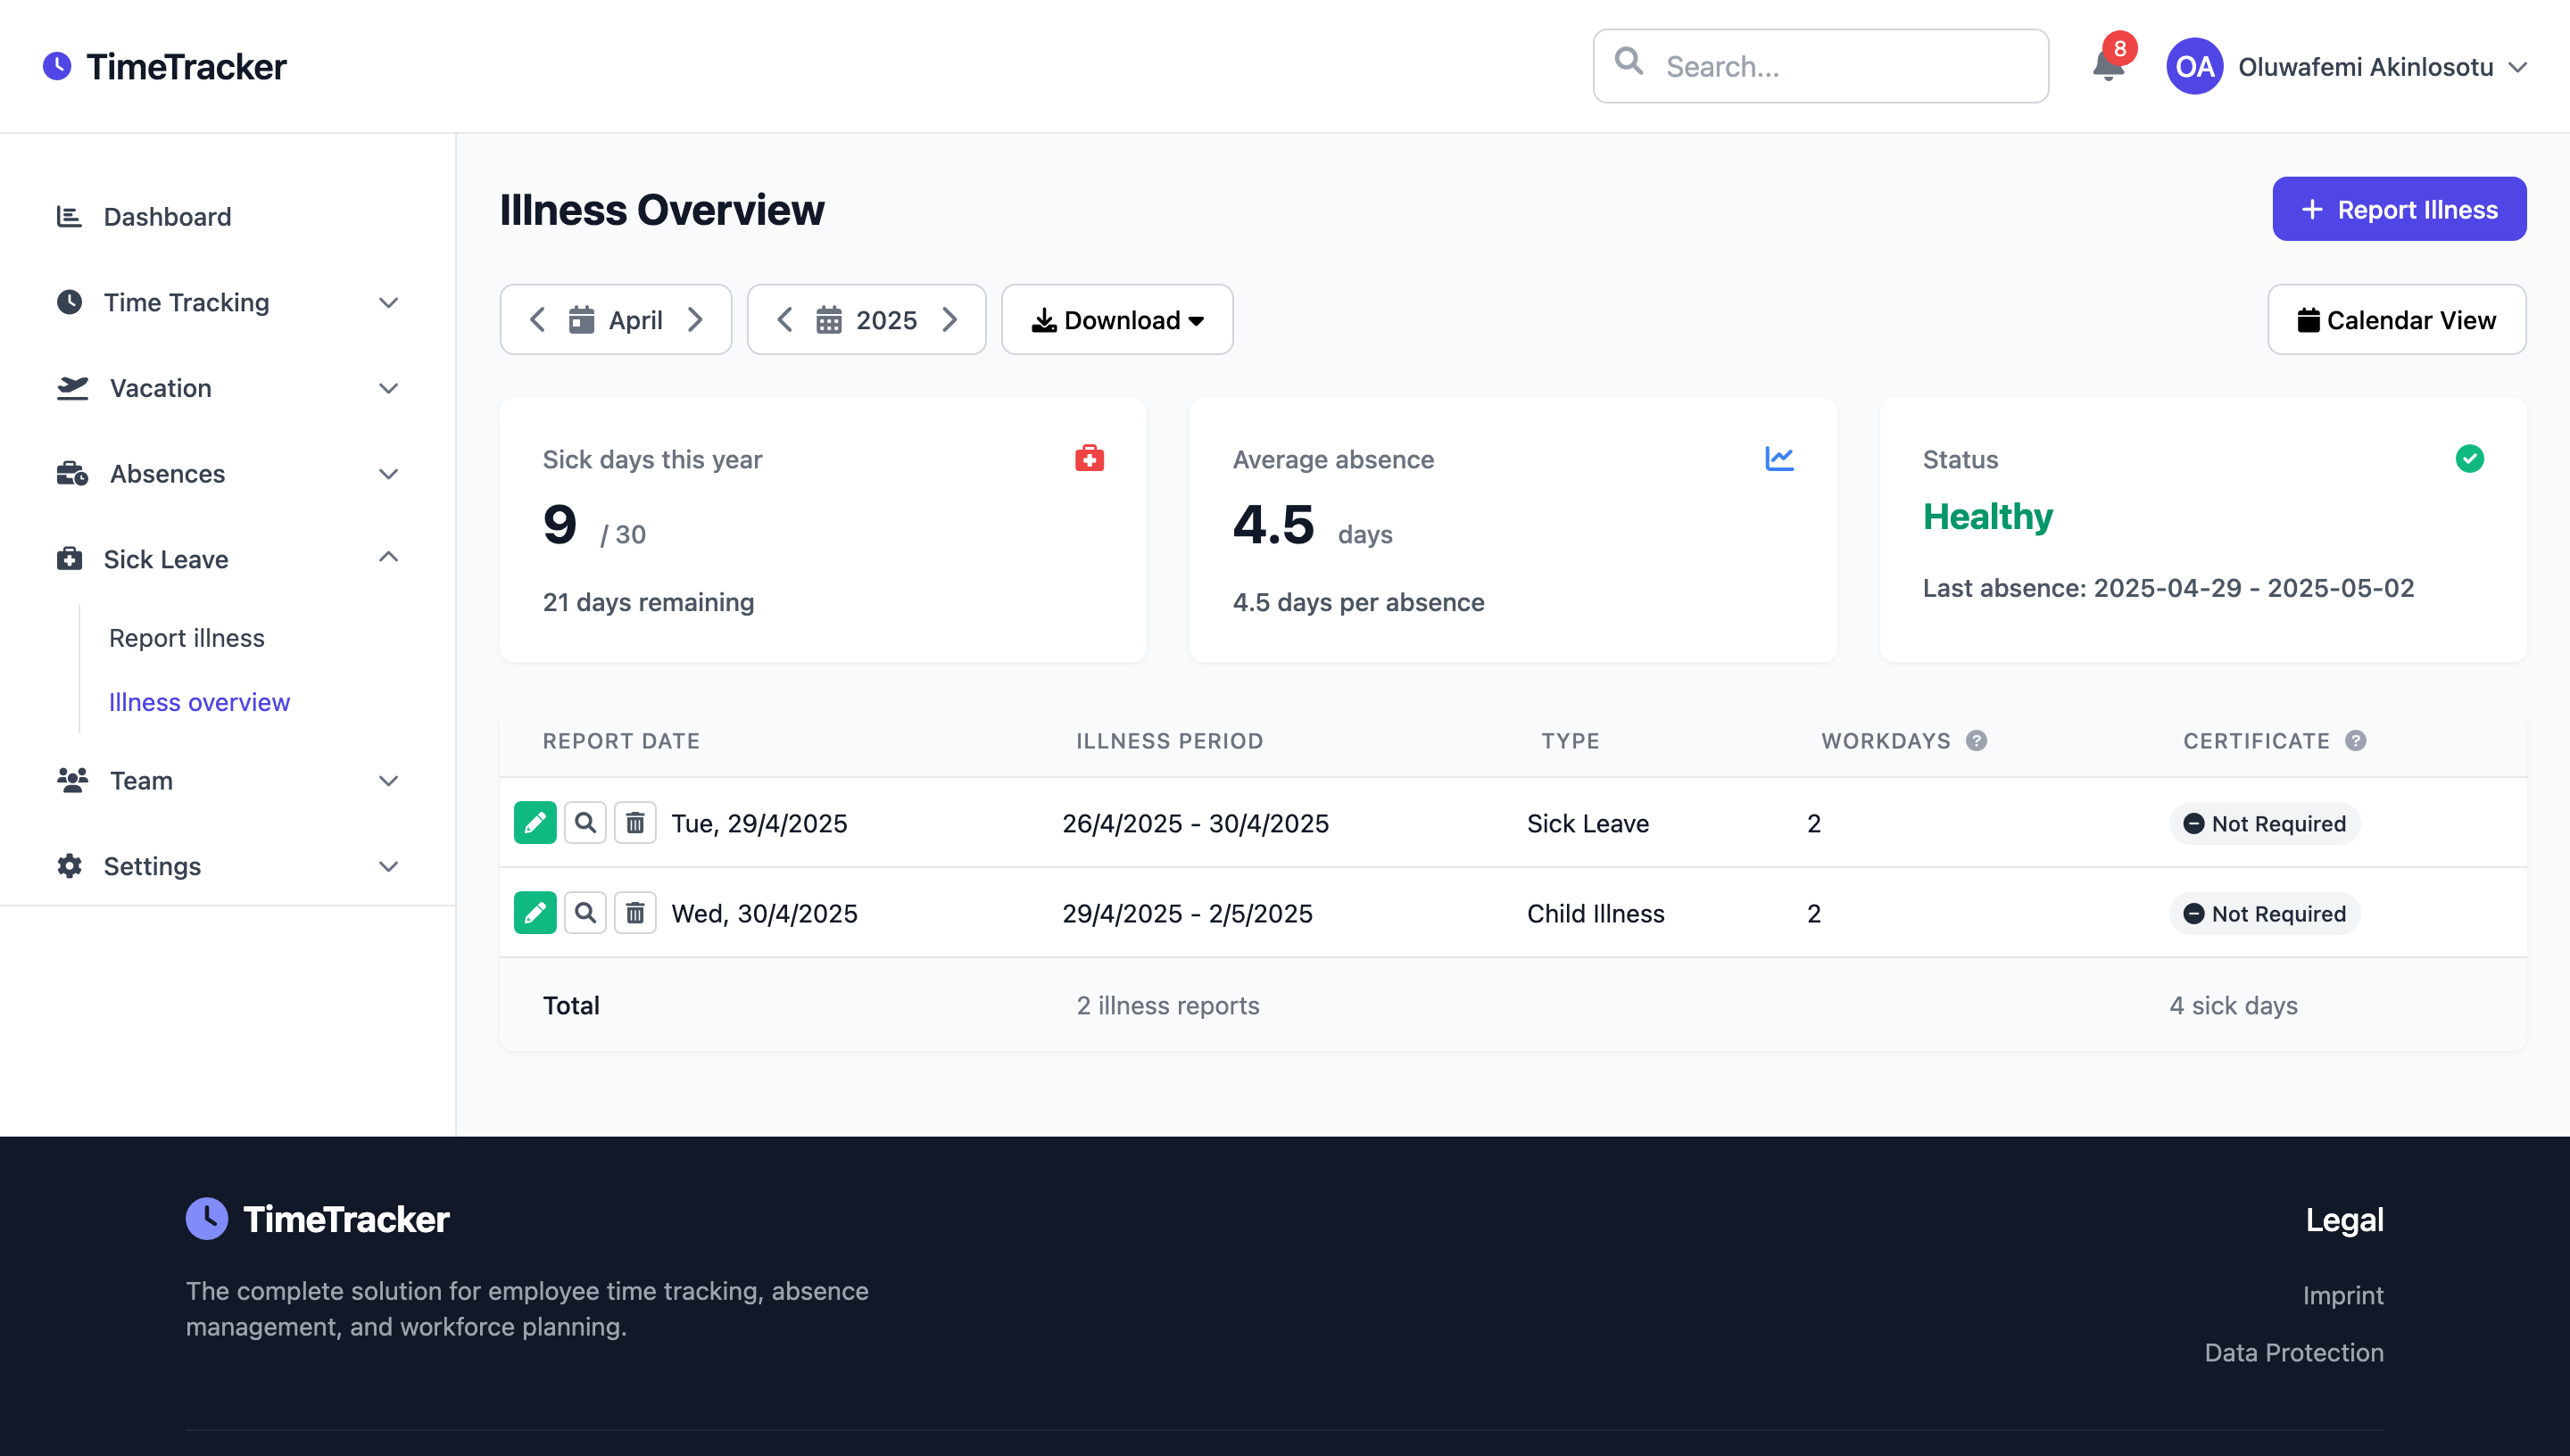Expand the Settings menu
The width and height of the screenshot is (2570, 1456).
tap(229, 866)
